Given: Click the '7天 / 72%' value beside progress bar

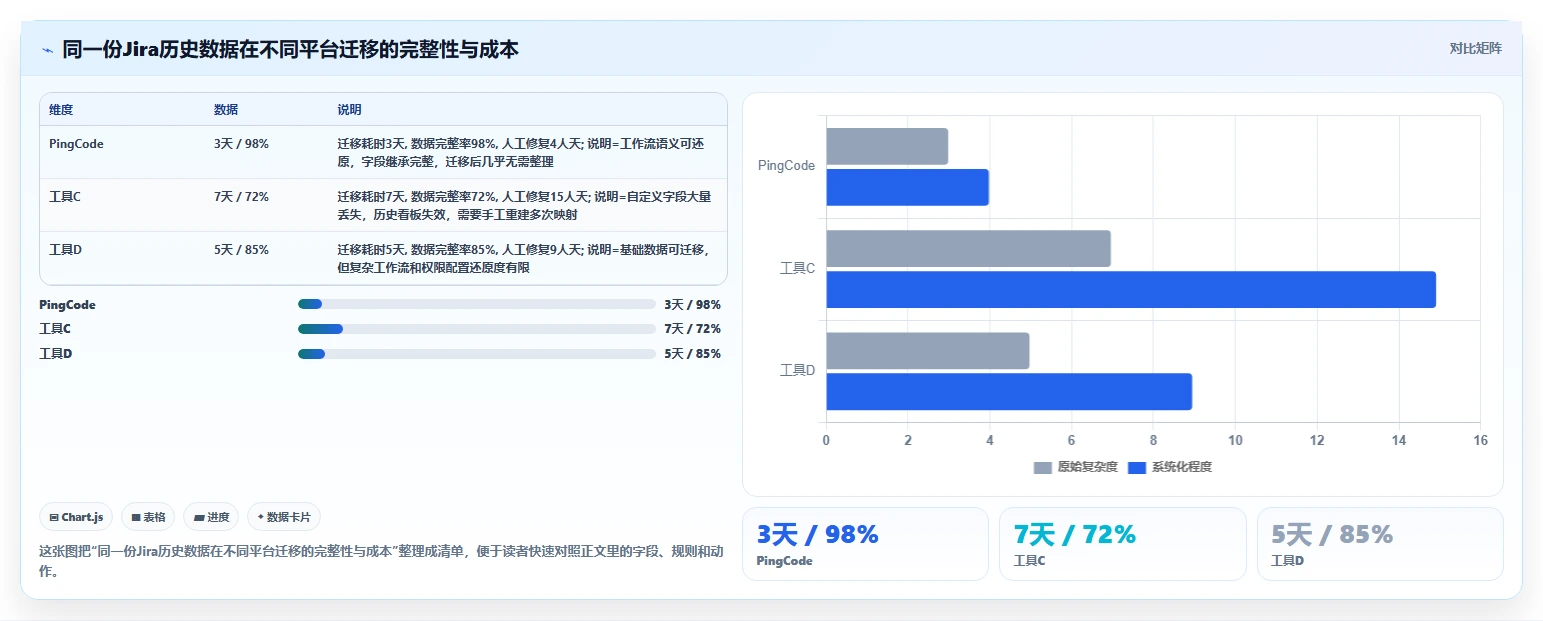Looking at the screenshot, I should tap(692, 329).
